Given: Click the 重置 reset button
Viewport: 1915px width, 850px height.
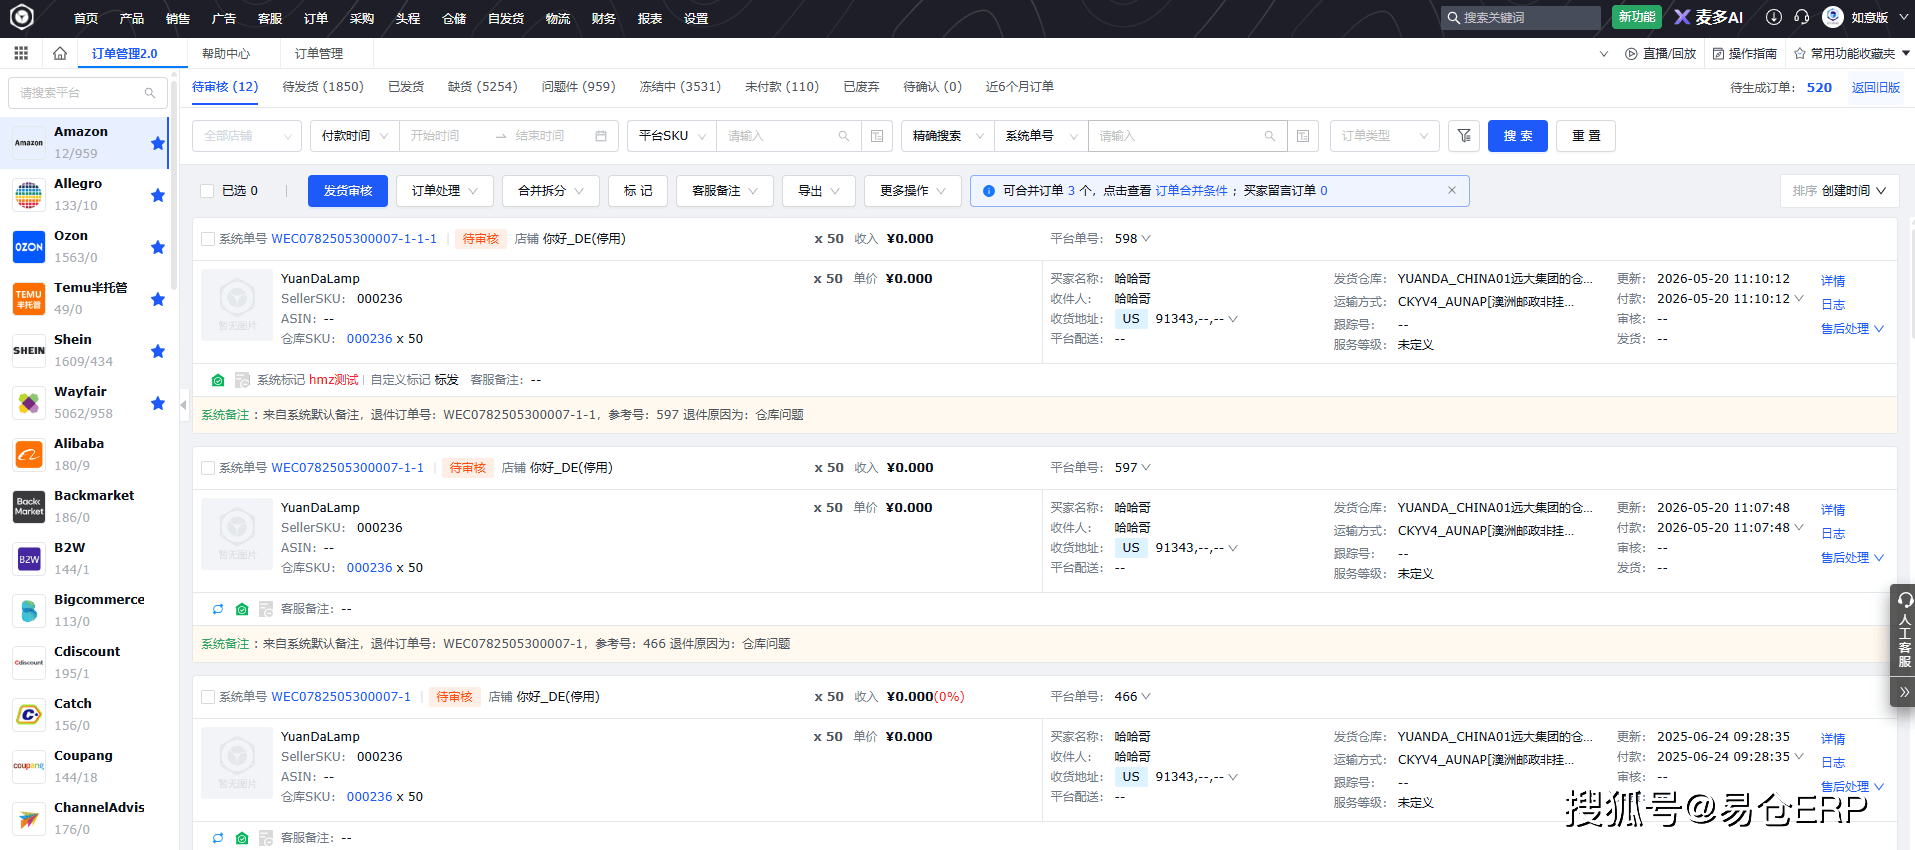Looking at the screenshot, I should click(1586, 136).
